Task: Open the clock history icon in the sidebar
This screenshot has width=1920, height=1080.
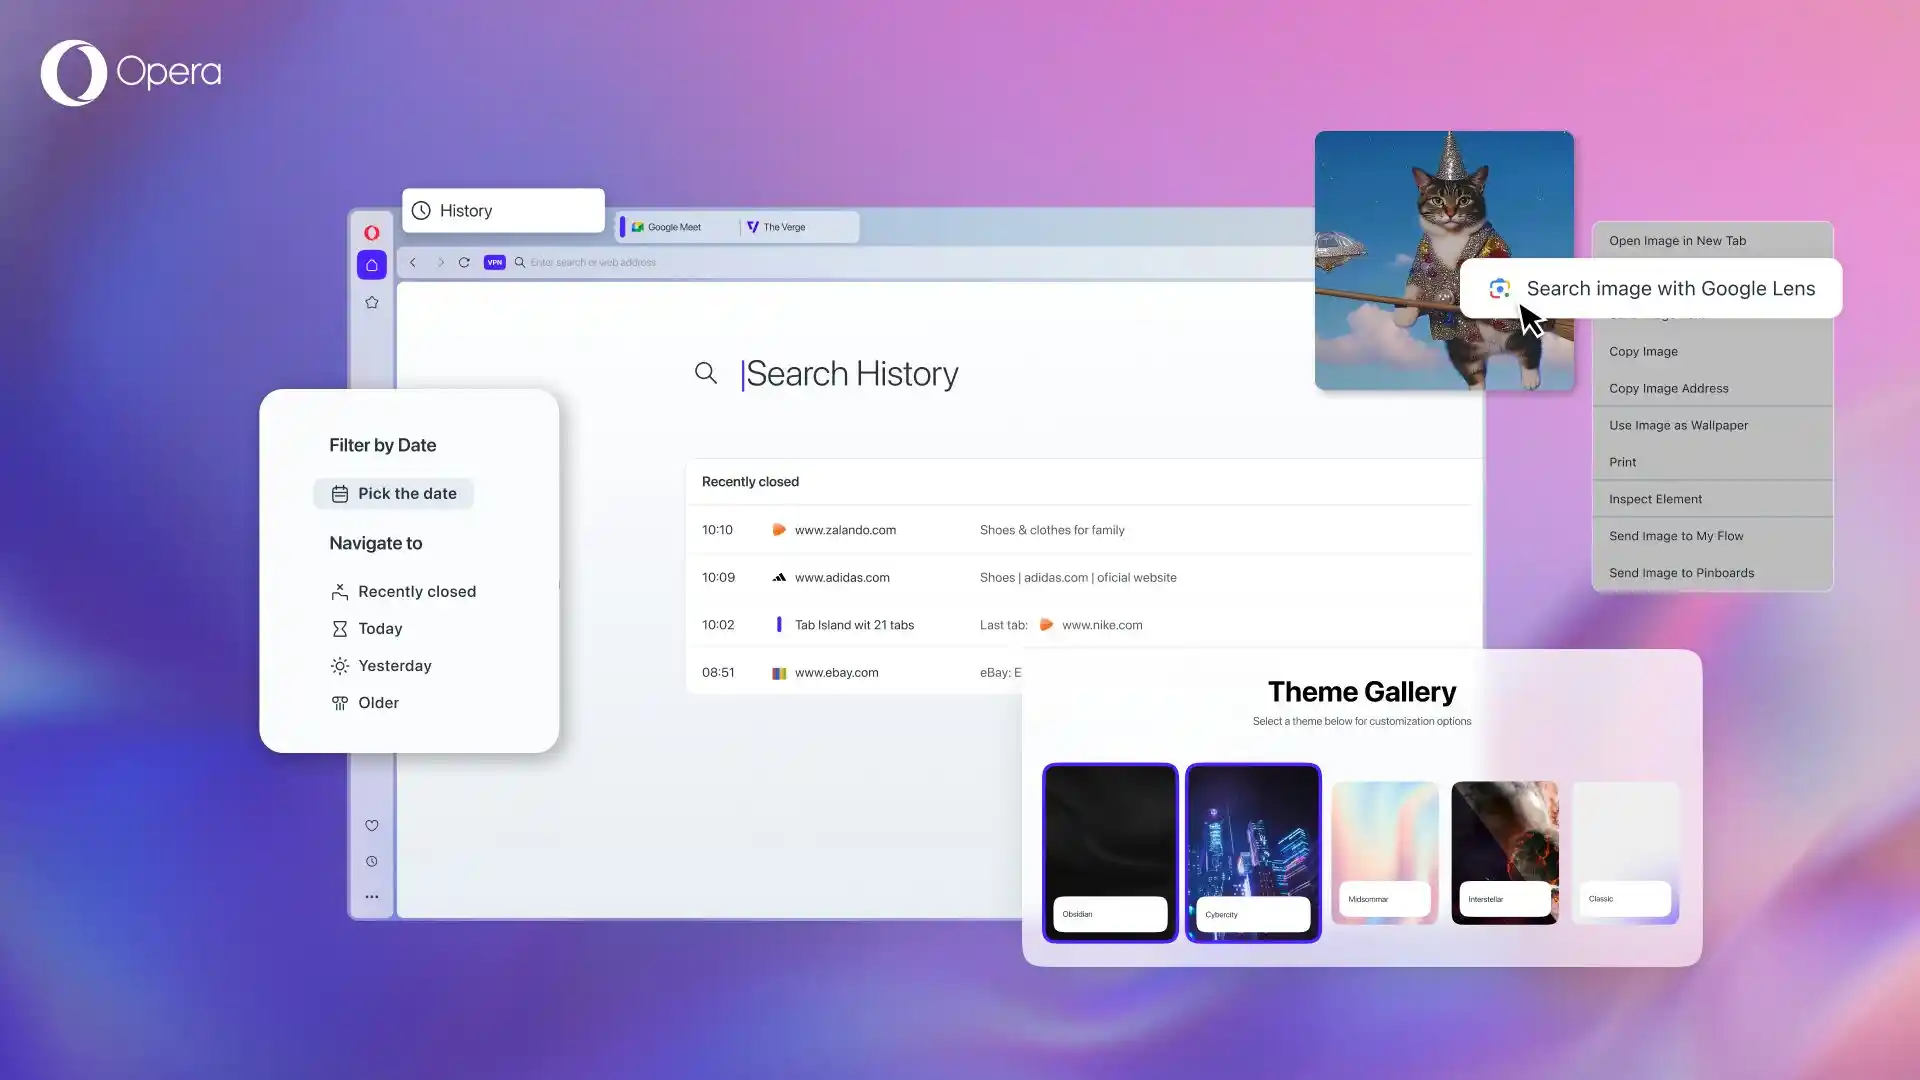Action: [x=371, y=862]
